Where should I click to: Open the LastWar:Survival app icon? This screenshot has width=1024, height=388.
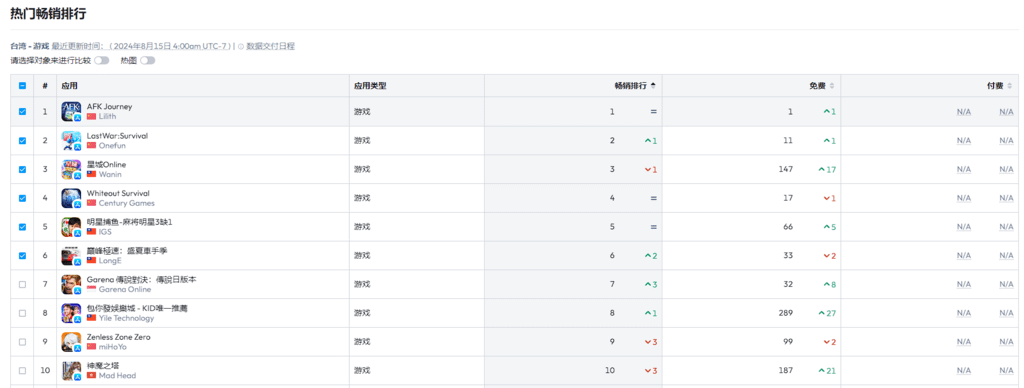tap(71, 140)
